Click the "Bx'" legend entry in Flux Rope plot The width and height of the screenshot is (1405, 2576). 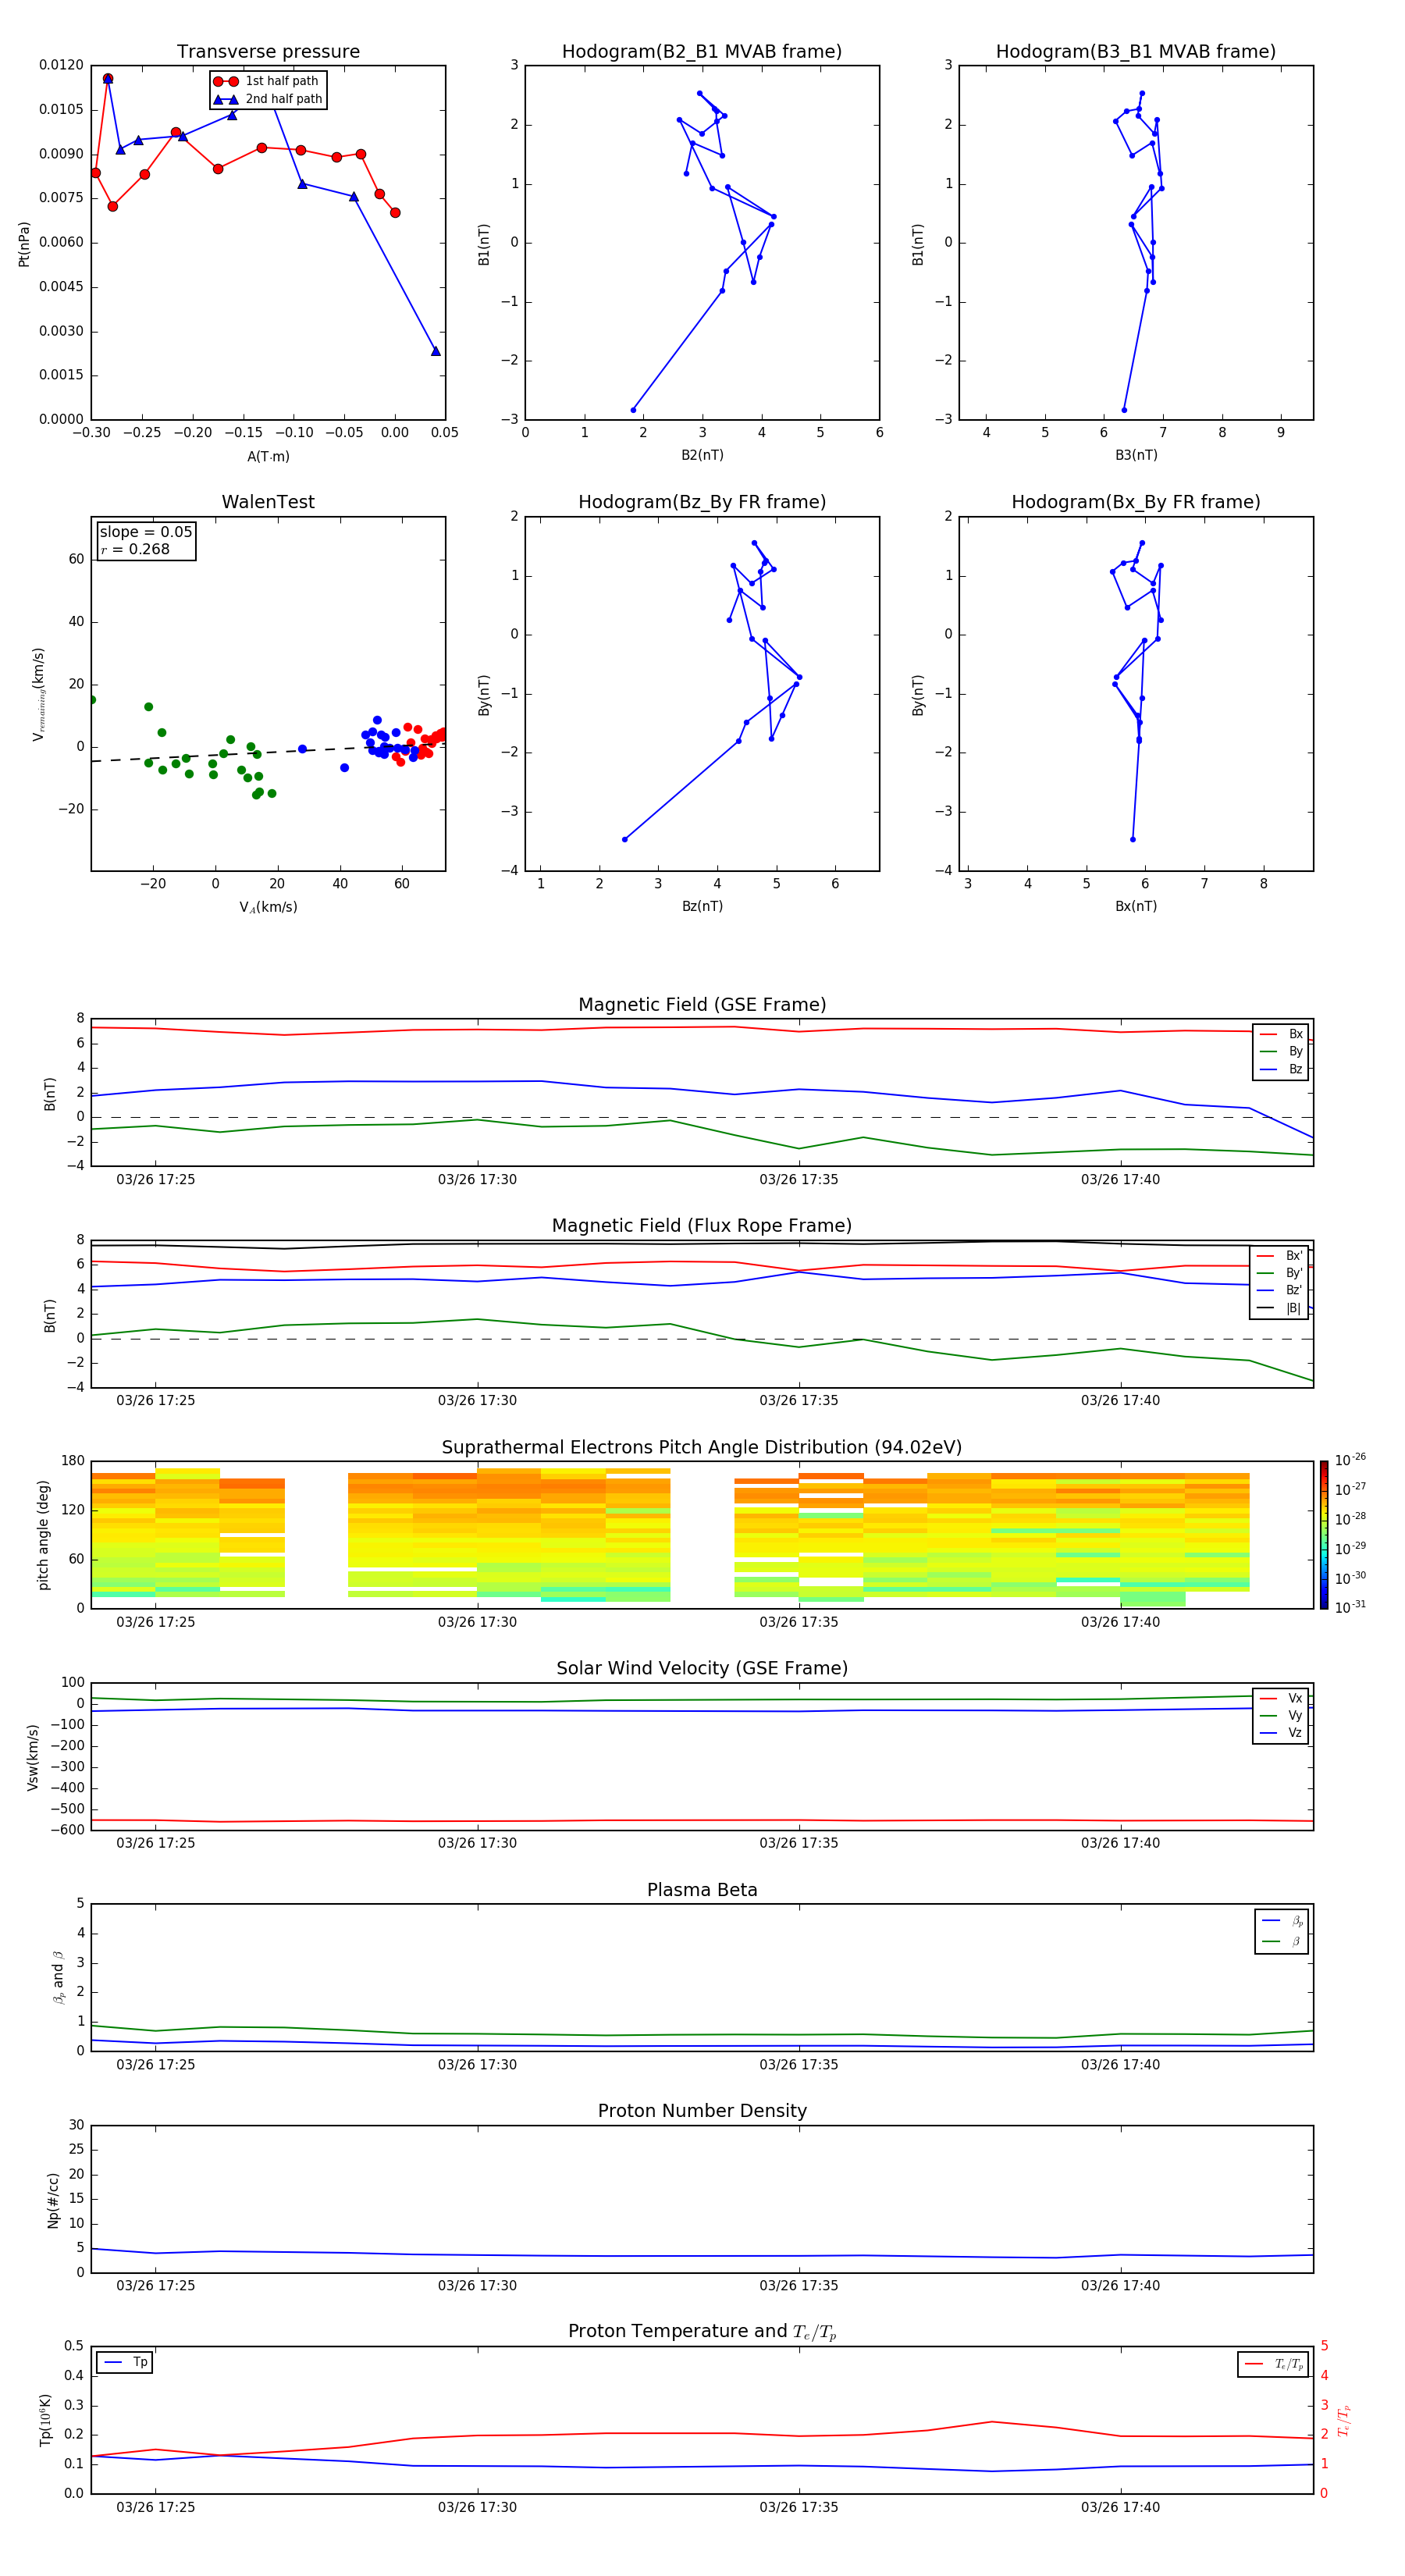(1279, 1256)
